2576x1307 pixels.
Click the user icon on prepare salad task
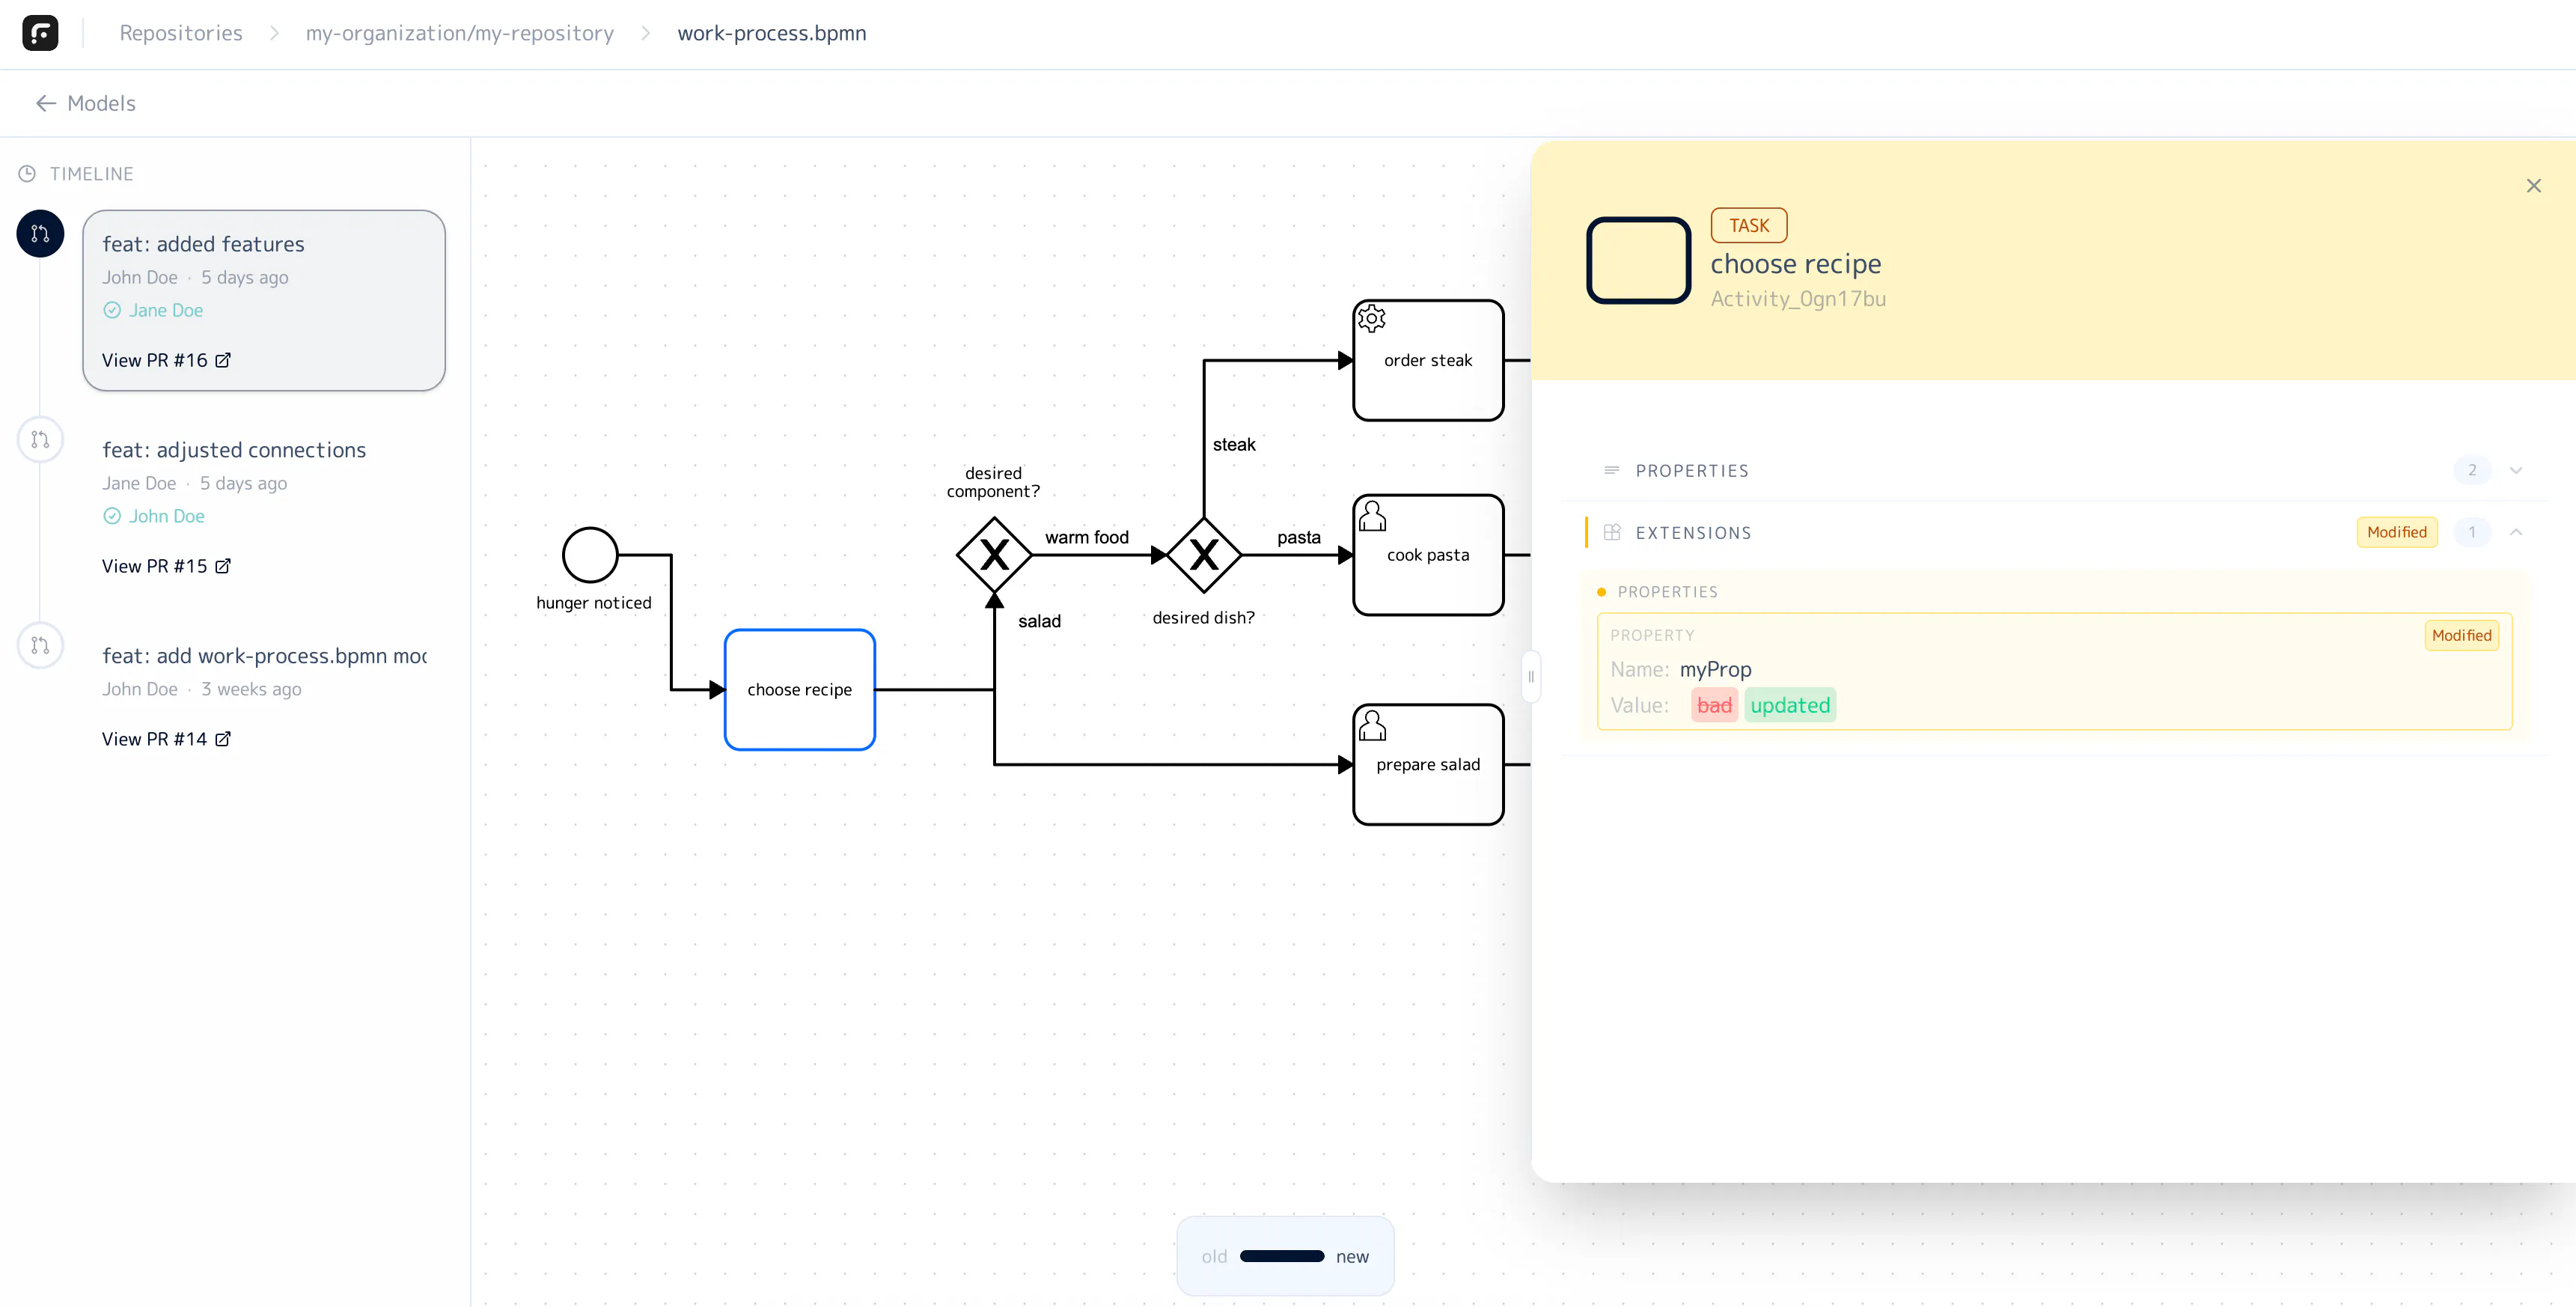[x=1372, y=725]
